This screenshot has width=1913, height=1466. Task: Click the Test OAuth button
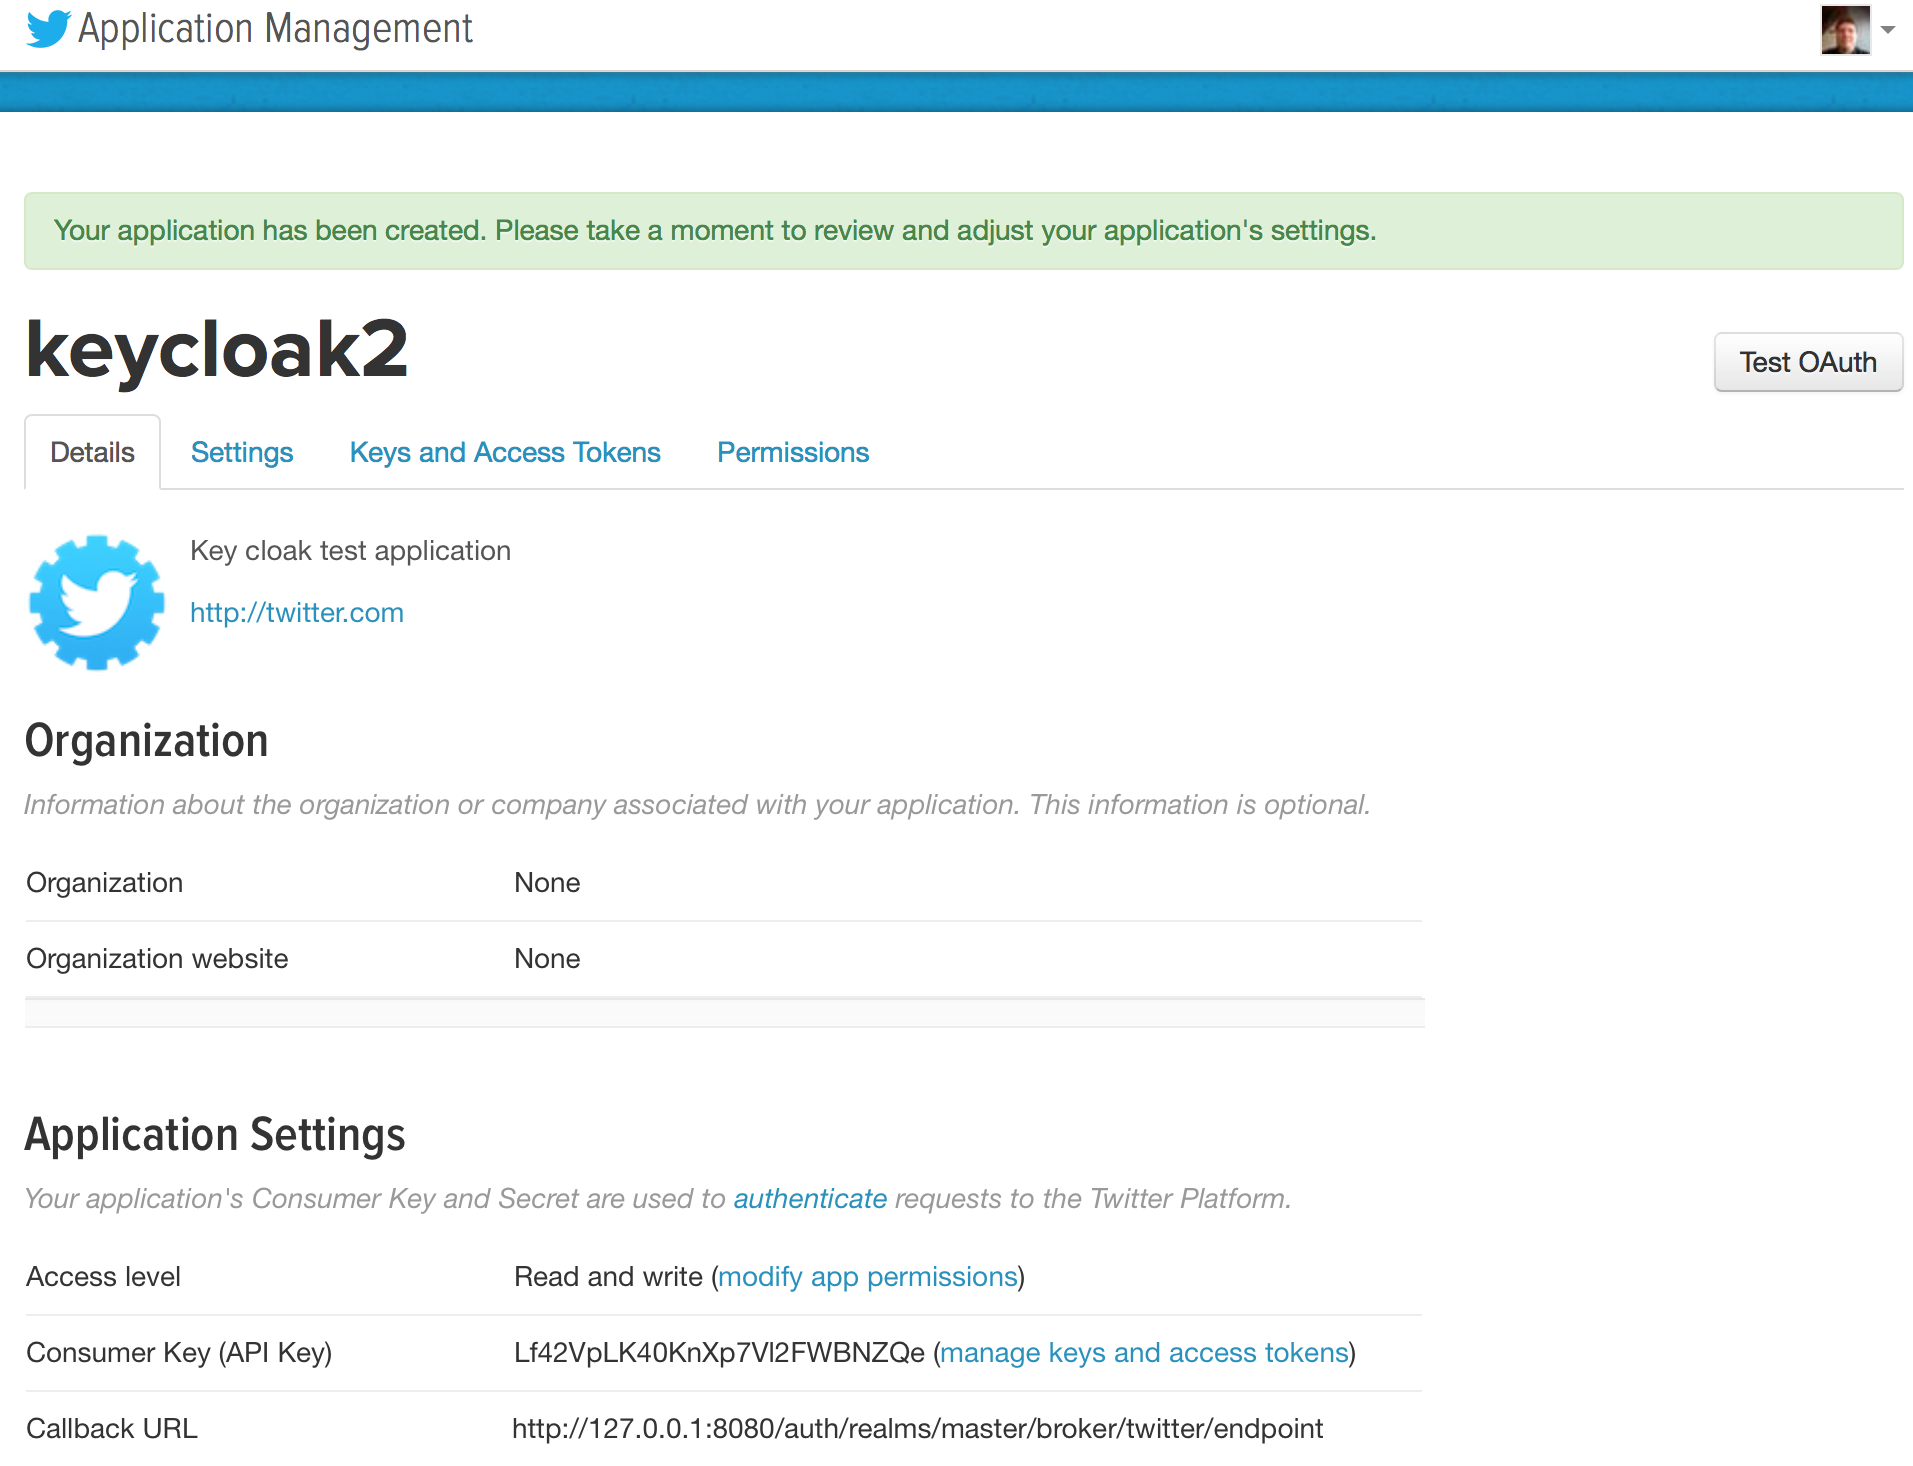click(1807, 362)
